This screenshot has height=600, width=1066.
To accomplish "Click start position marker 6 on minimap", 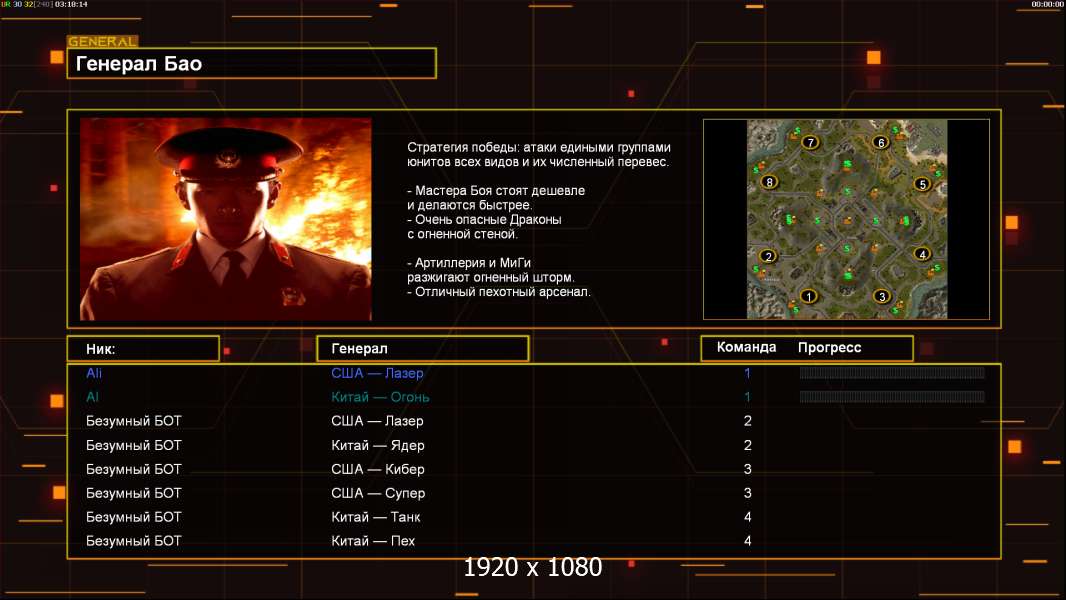I will click(881, 142).
